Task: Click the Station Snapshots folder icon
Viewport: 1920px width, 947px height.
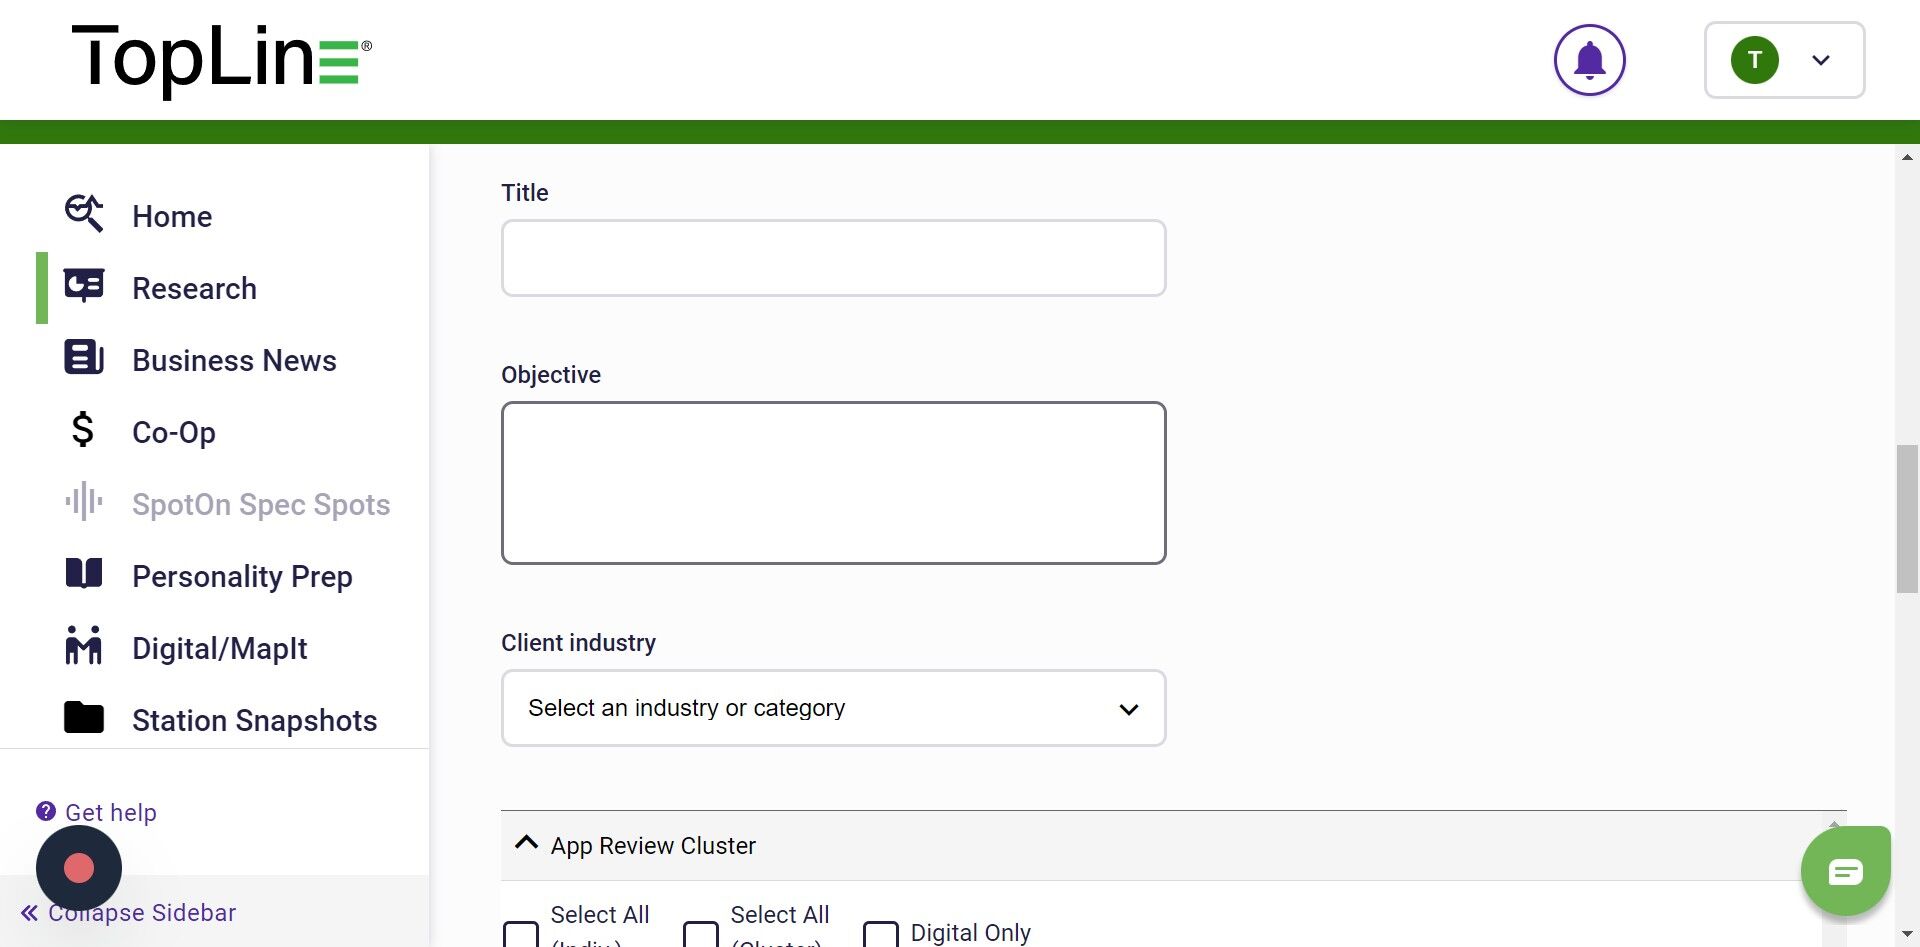Action: [x=84, y=717]
